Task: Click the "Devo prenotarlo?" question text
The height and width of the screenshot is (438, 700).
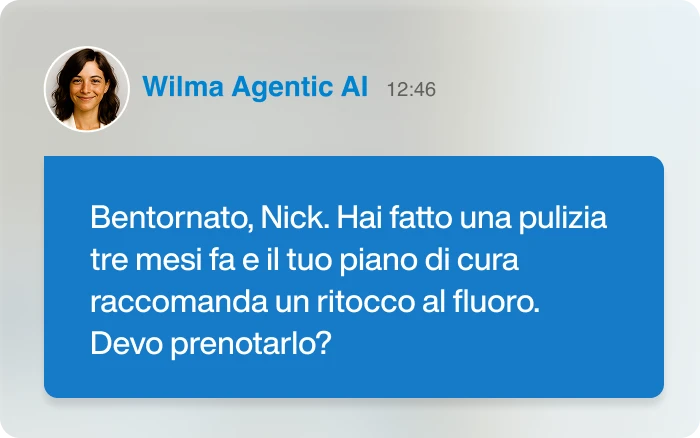Action: point(211,344)
